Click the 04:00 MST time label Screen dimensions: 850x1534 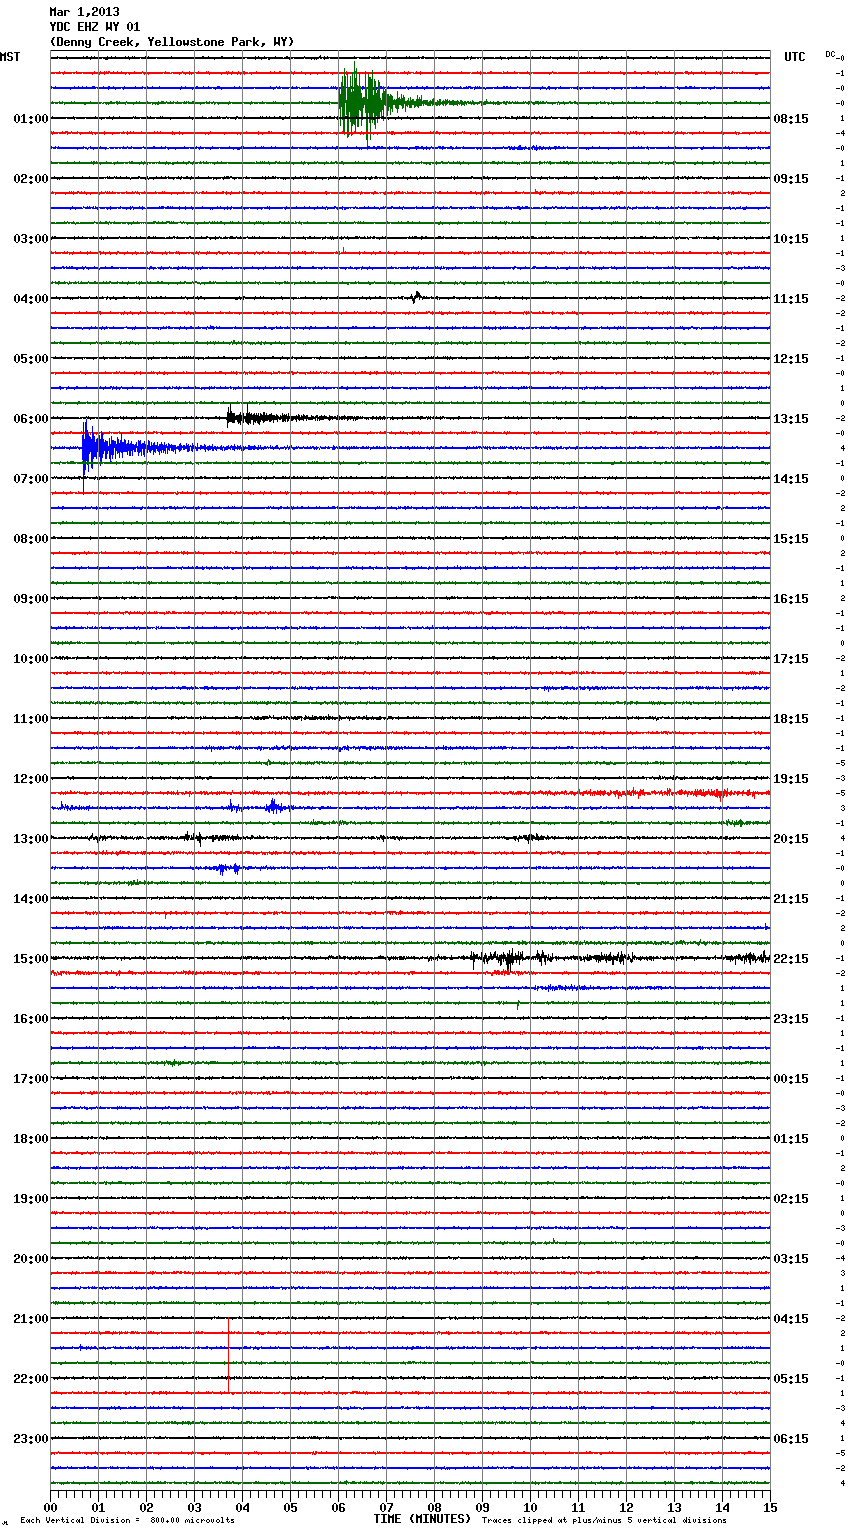pos(31,299)
